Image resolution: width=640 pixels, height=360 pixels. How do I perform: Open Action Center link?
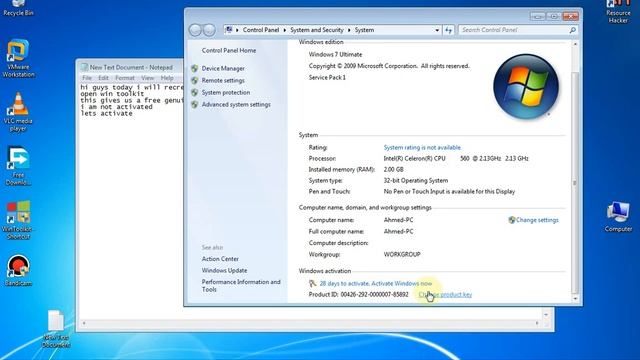pyautogui.click(x=220, y=259)
